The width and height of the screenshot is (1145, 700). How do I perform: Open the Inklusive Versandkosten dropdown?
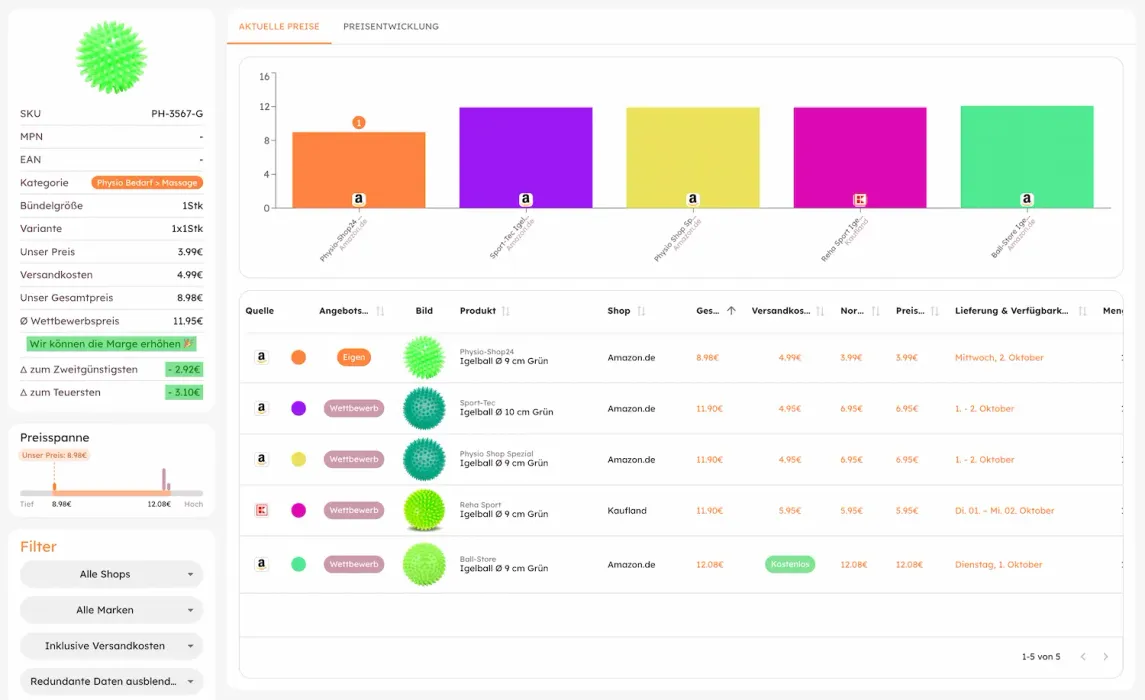111,646
